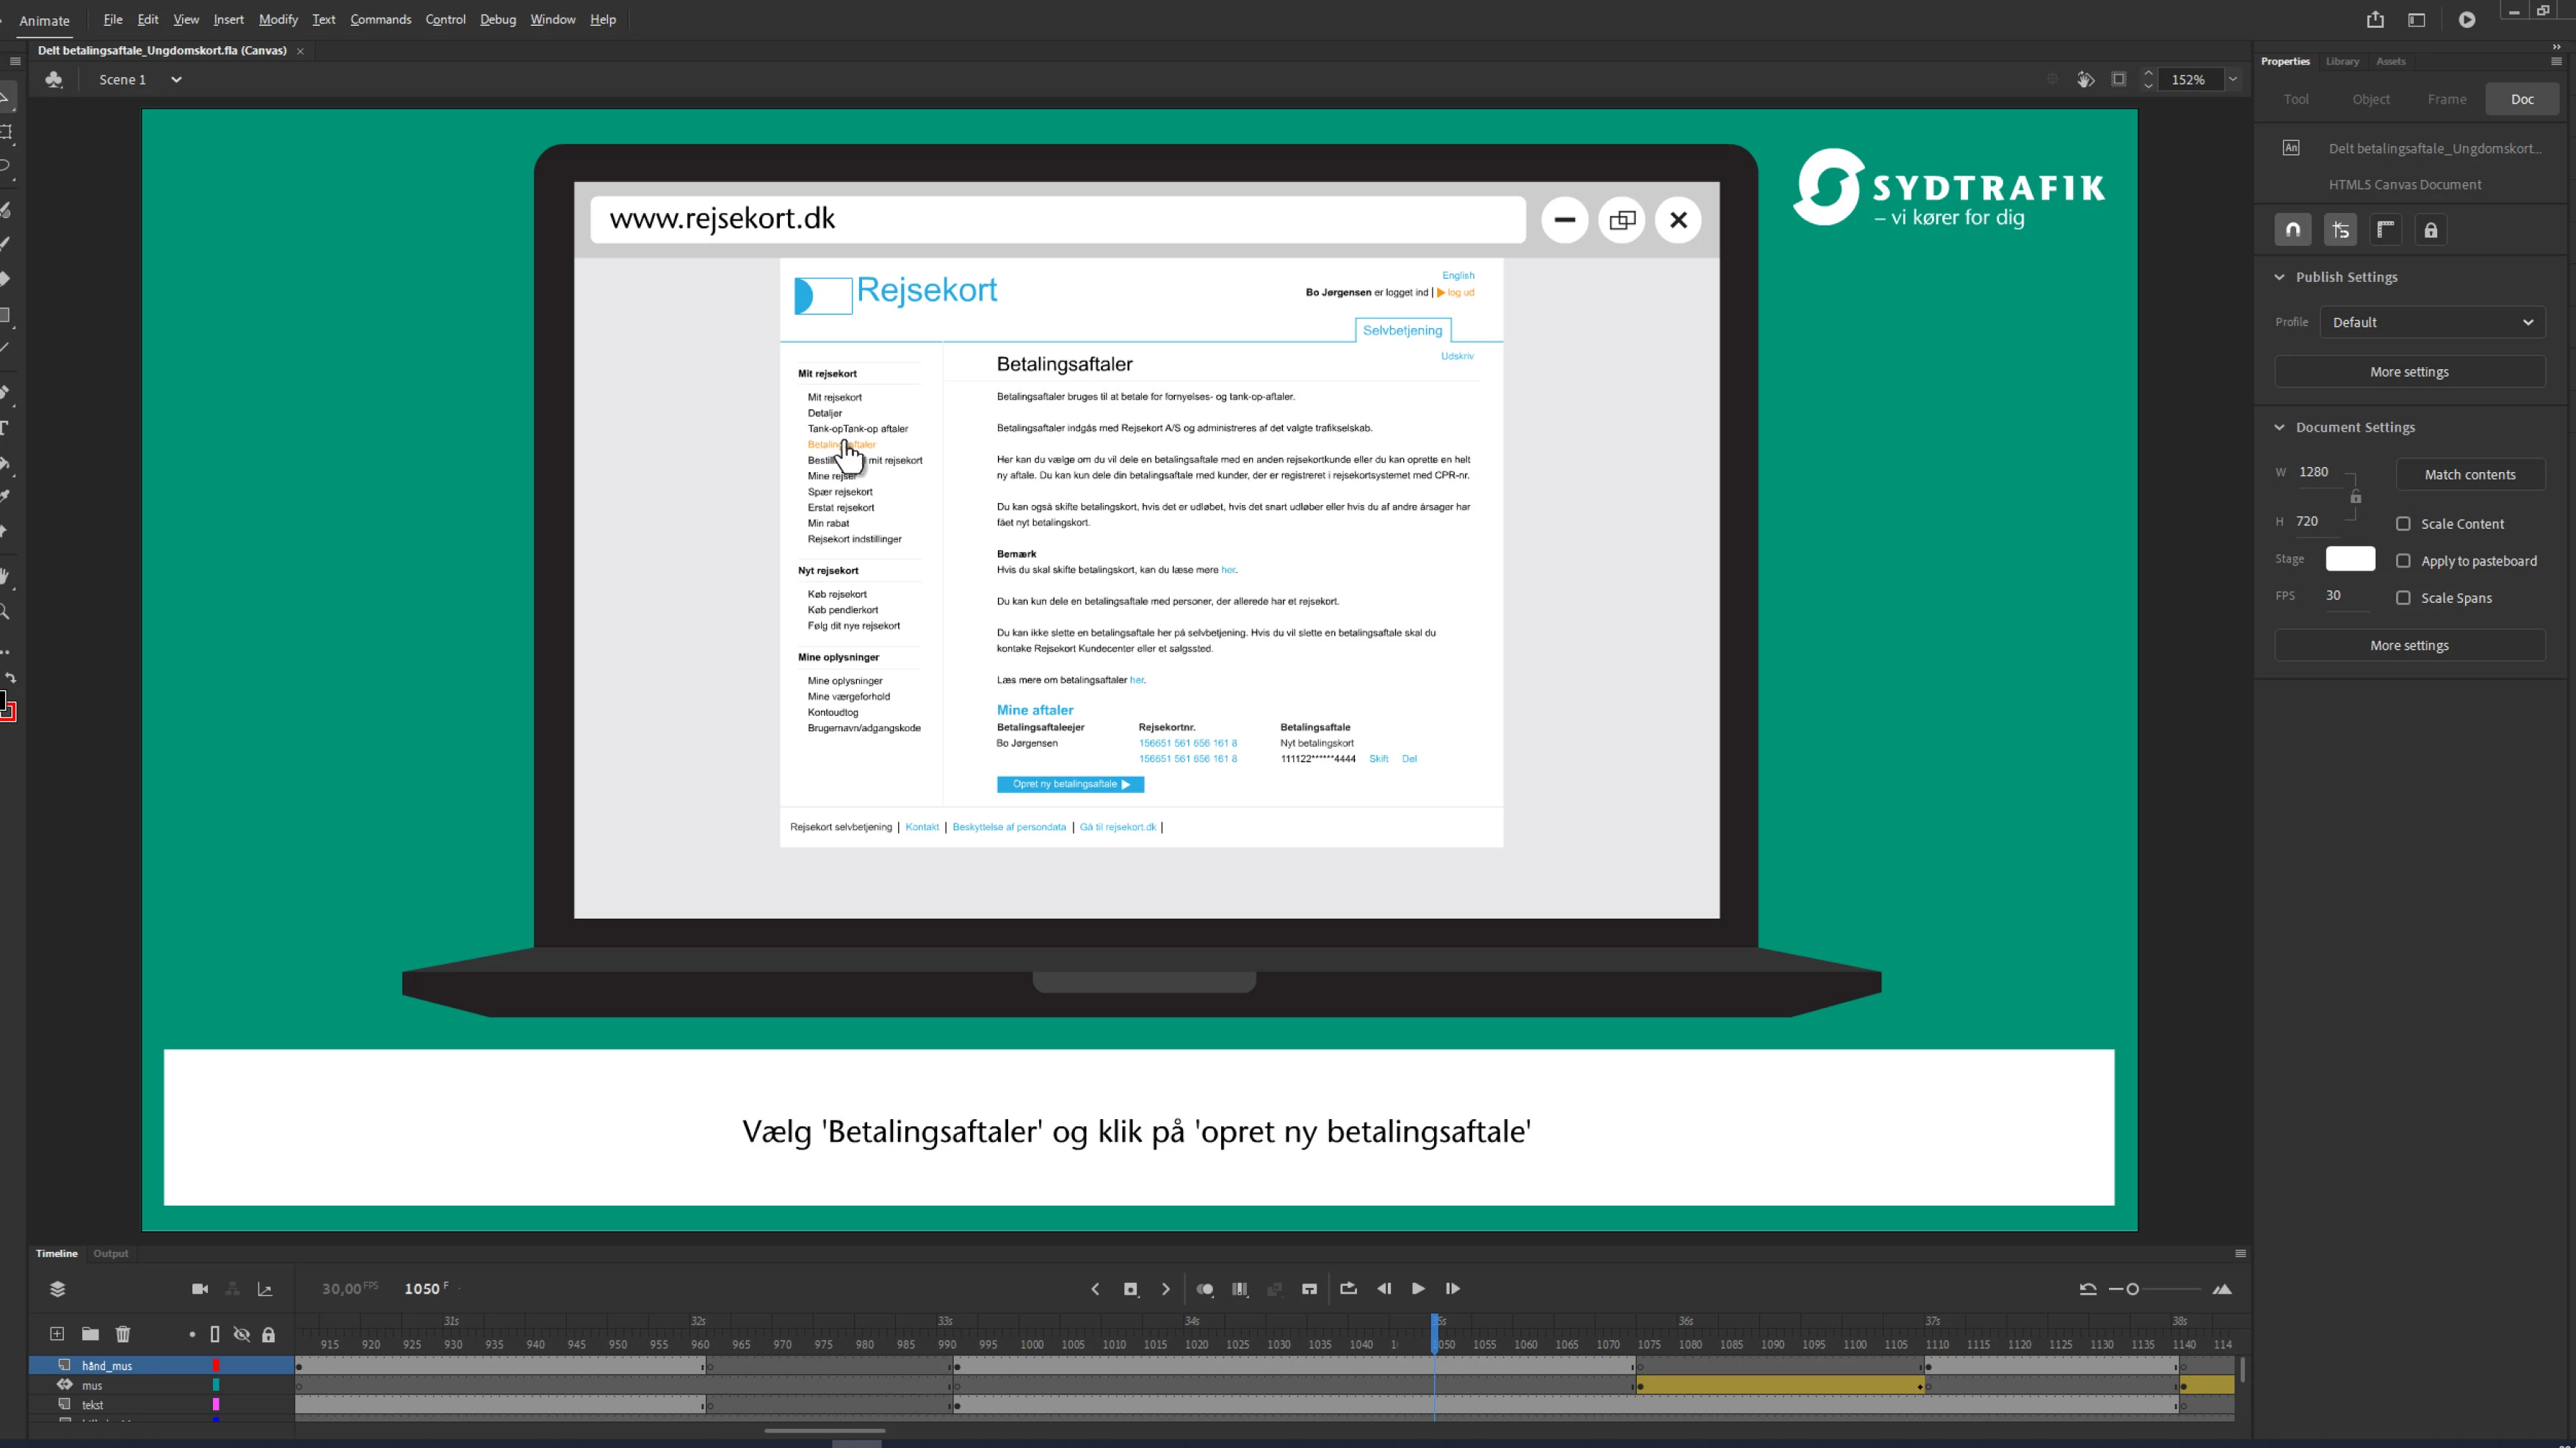
Task: Click the Match contents button
Action: tap(2469, 475)
